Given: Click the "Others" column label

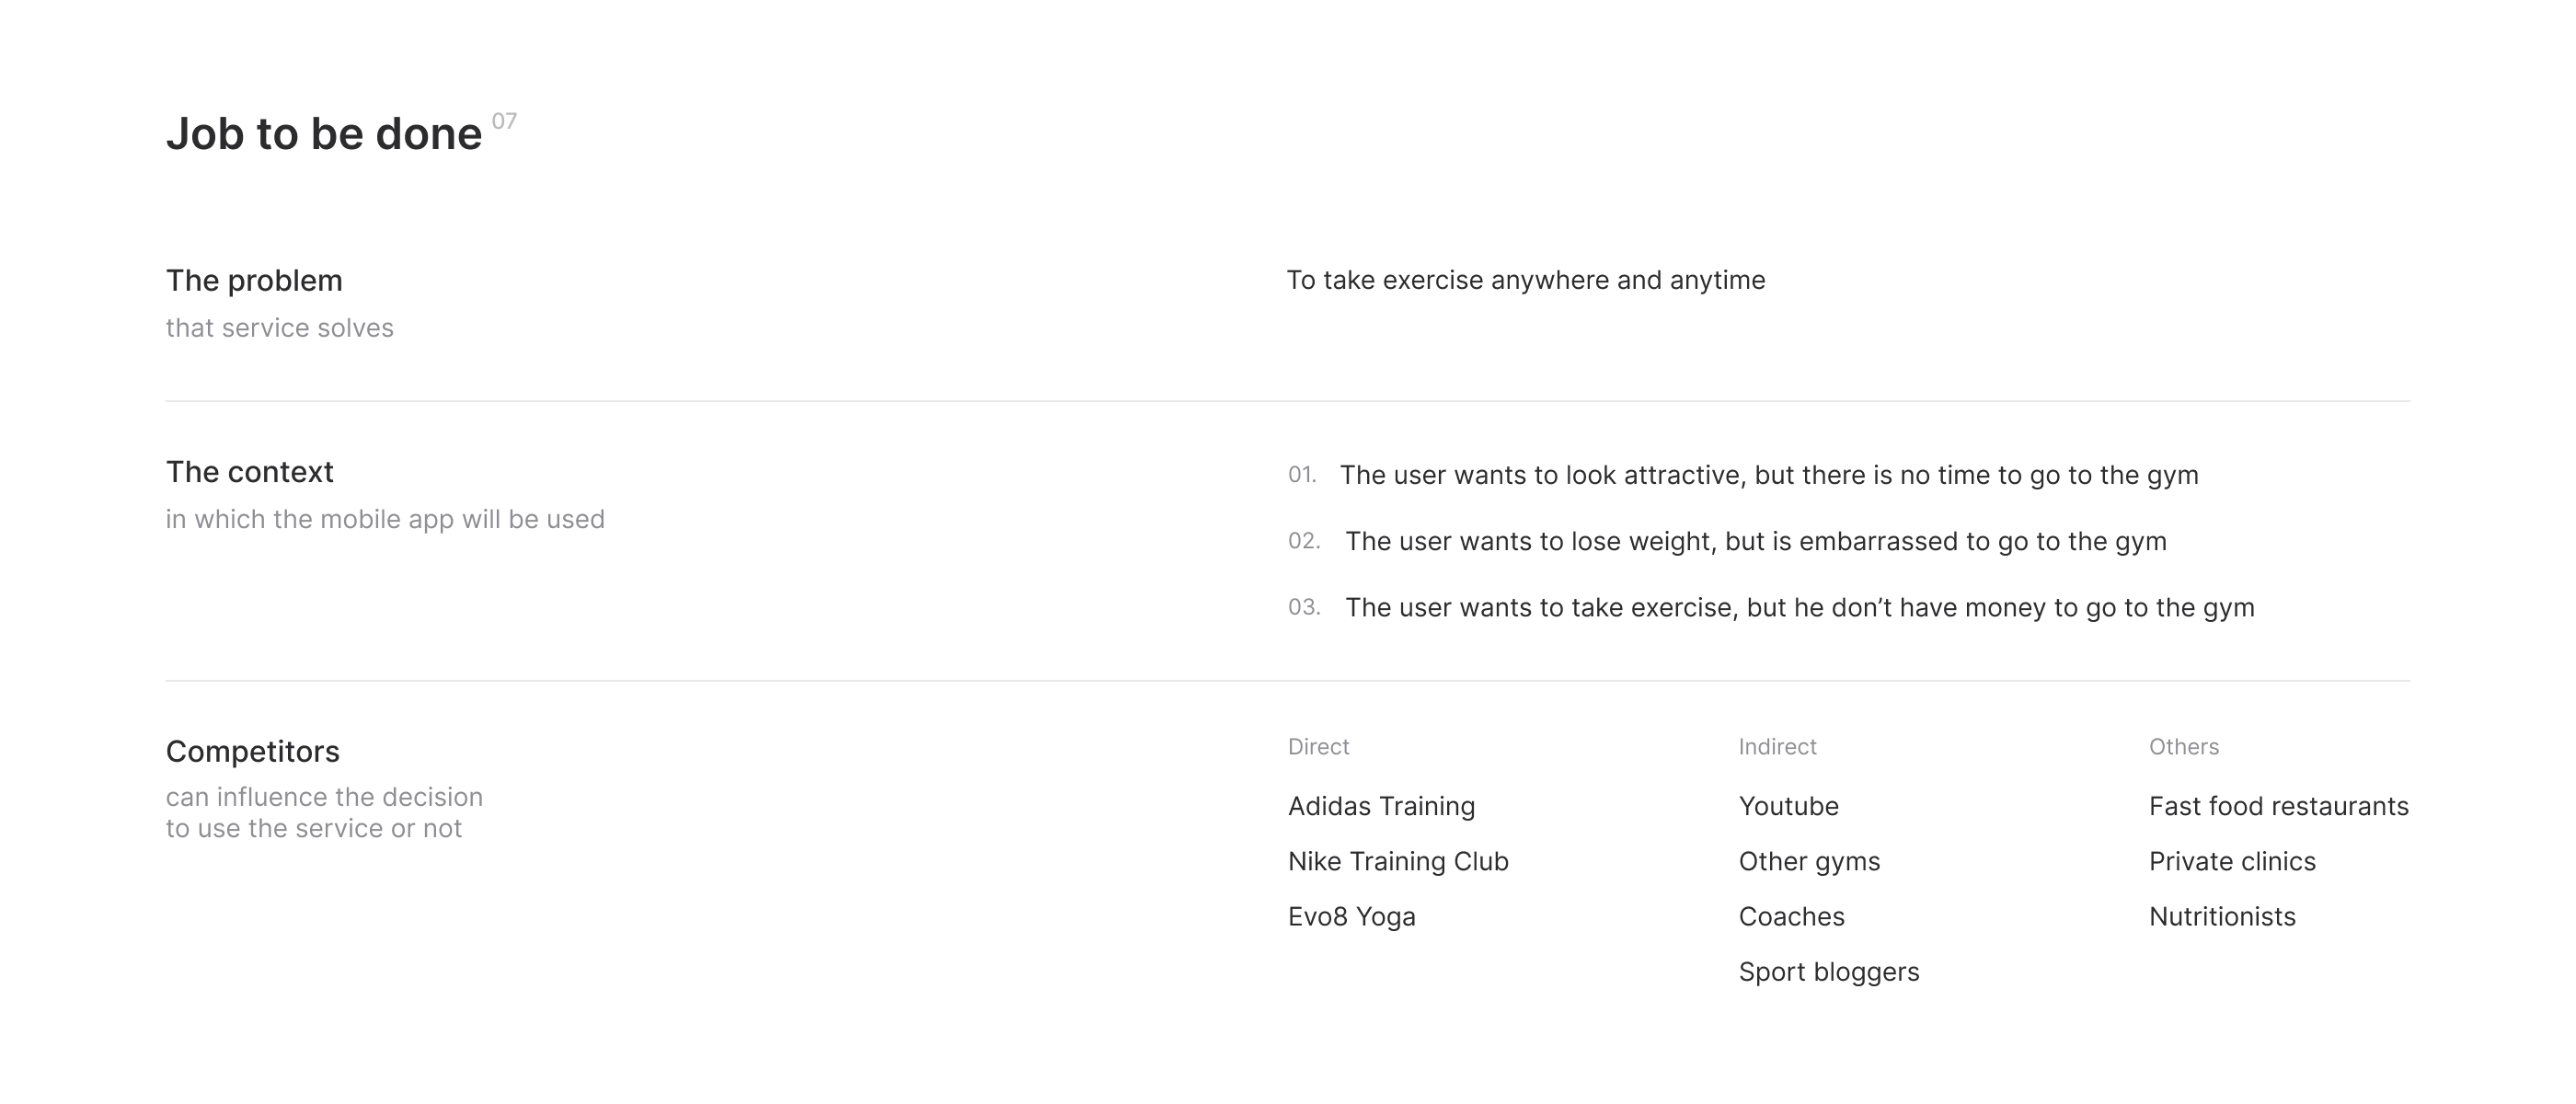Looking at the screenshot, I should coord(2183,747).
